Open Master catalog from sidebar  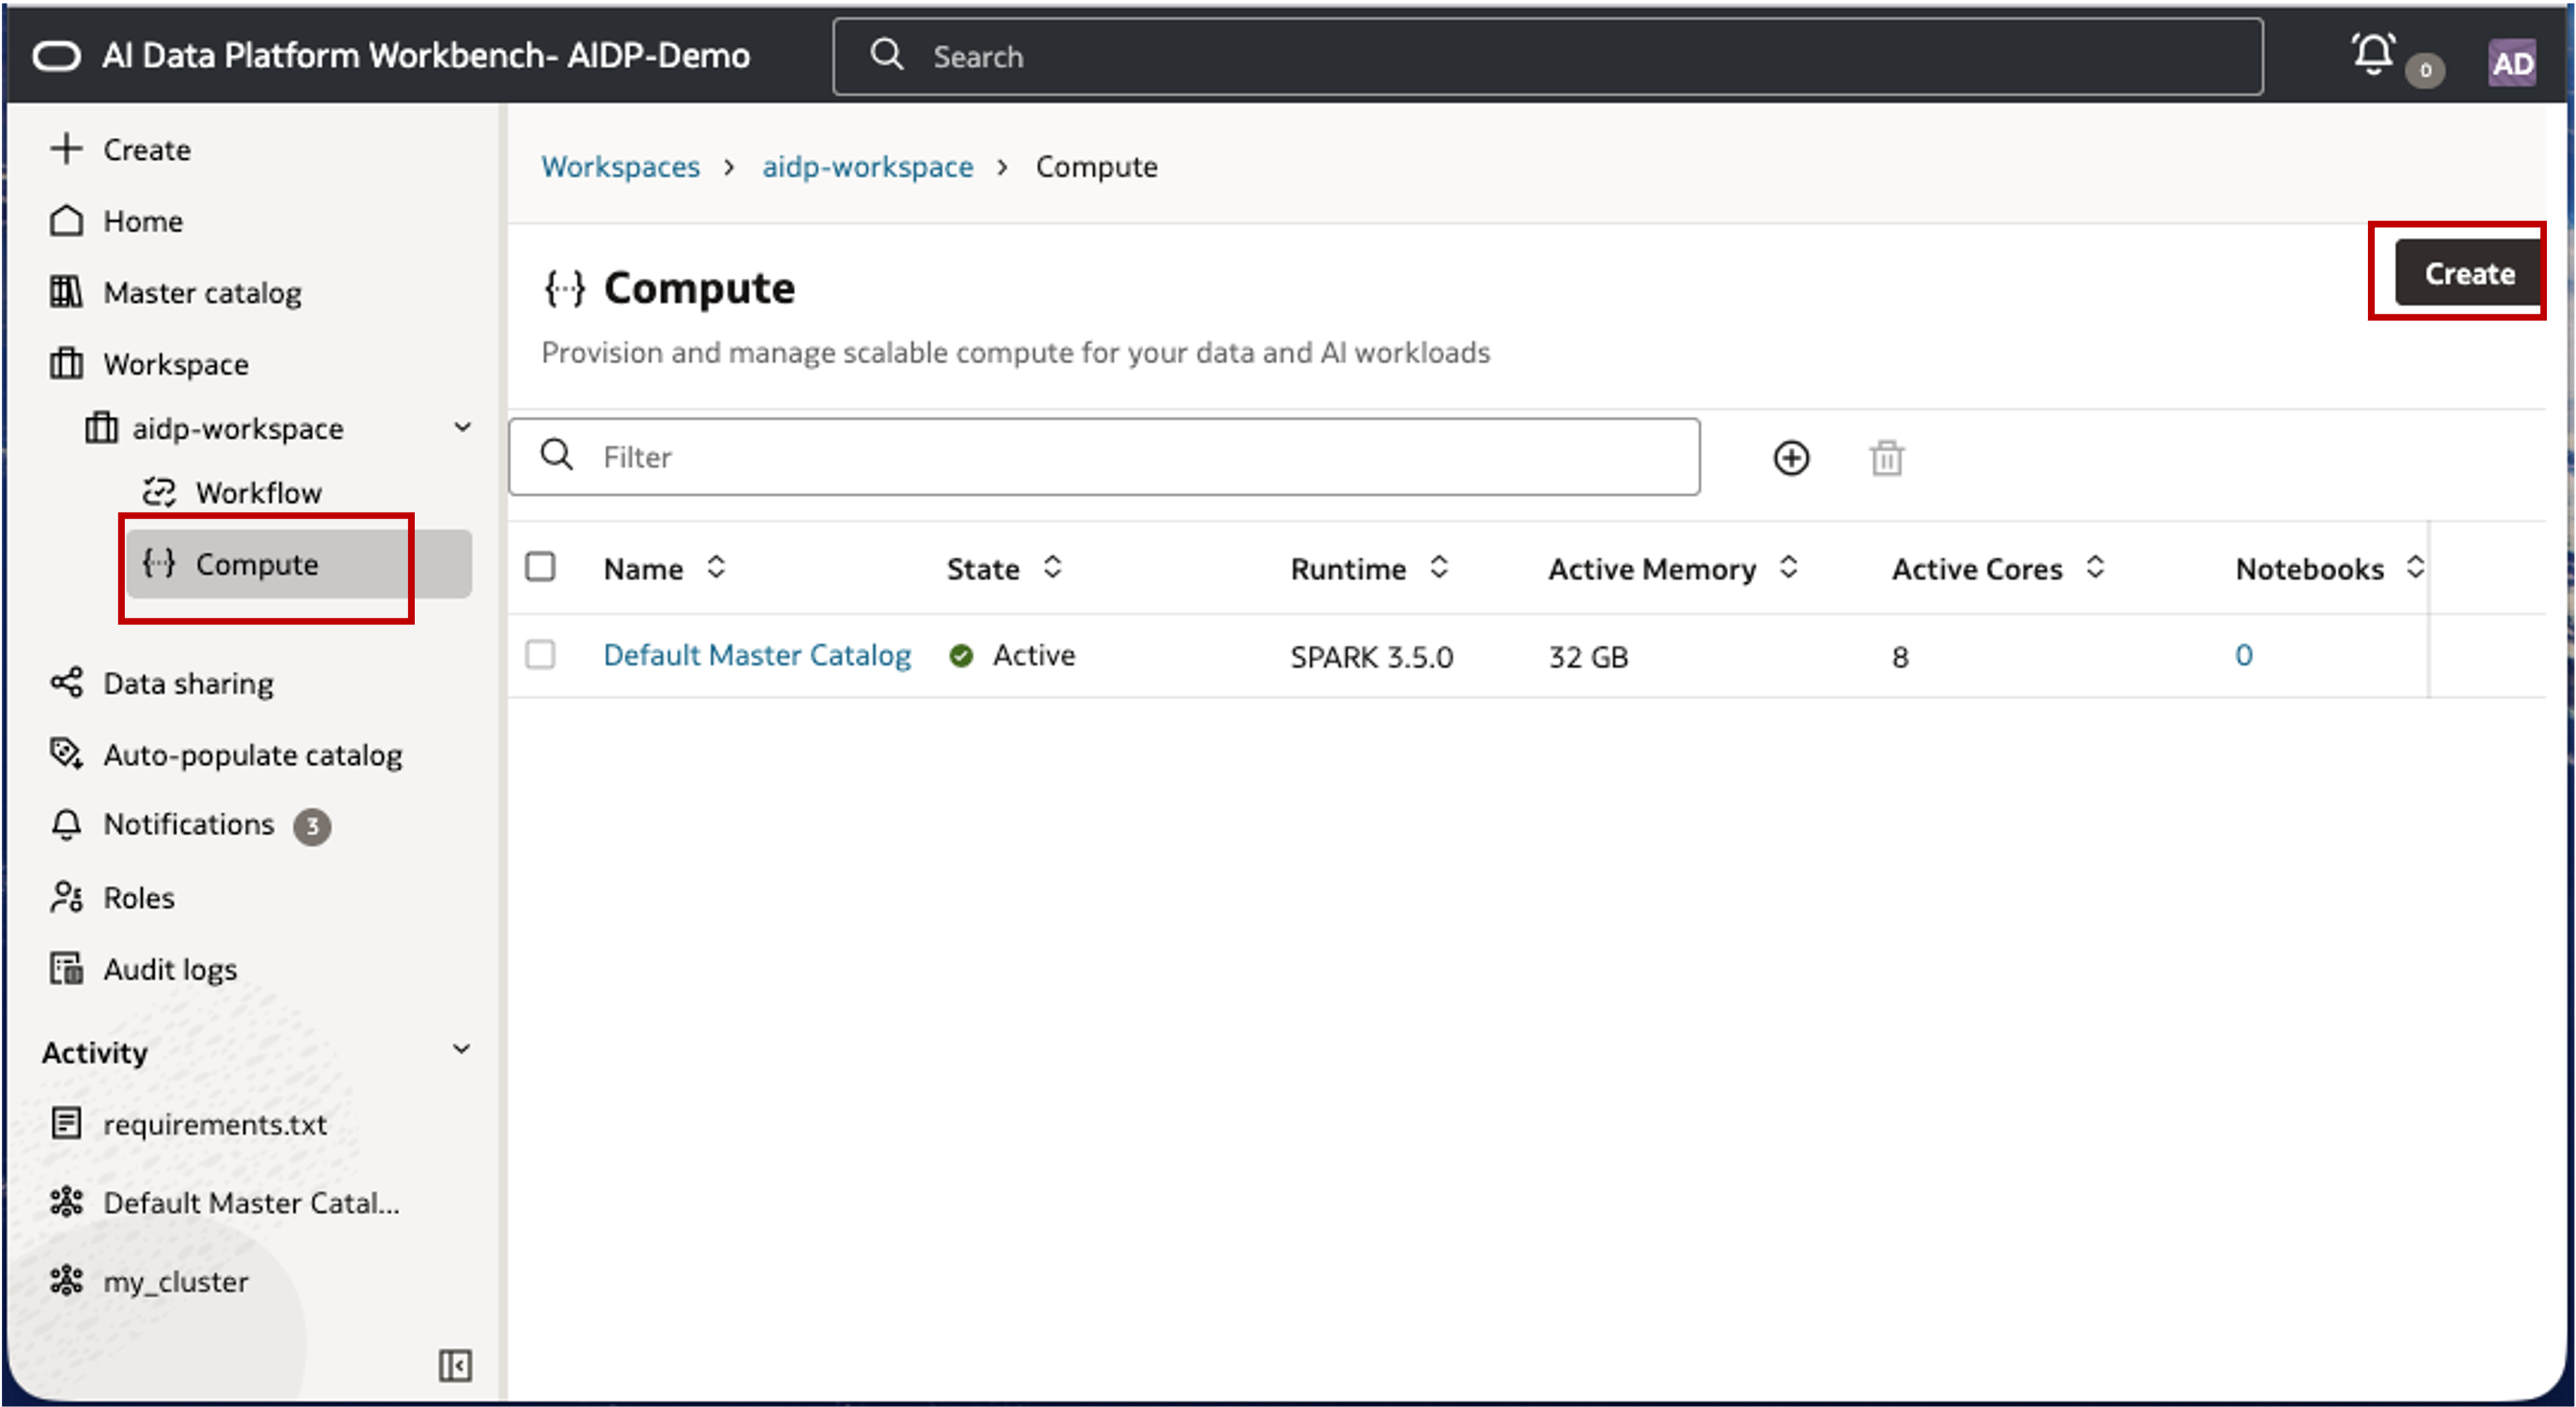pyautogui.click(x=202, y=293)
